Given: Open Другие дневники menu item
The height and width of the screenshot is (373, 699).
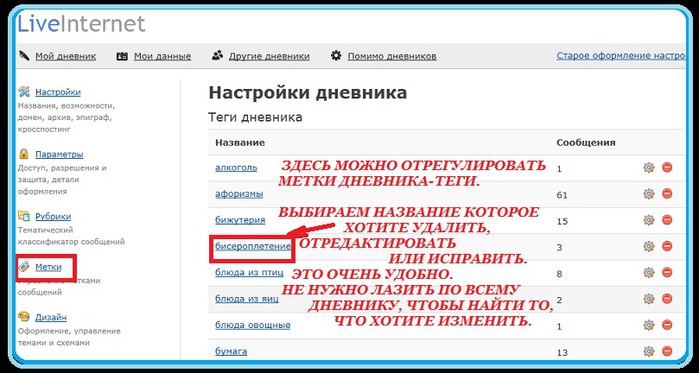Looking at the screenshot, I should pos(269,57).
